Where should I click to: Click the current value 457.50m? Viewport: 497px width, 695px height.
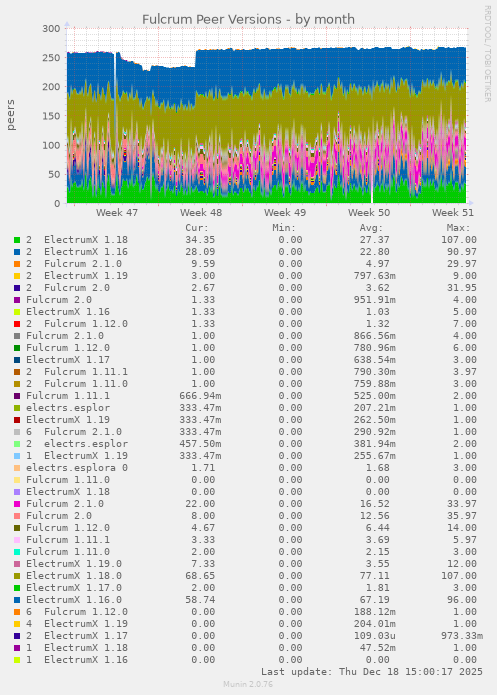(x=200, y=444)
